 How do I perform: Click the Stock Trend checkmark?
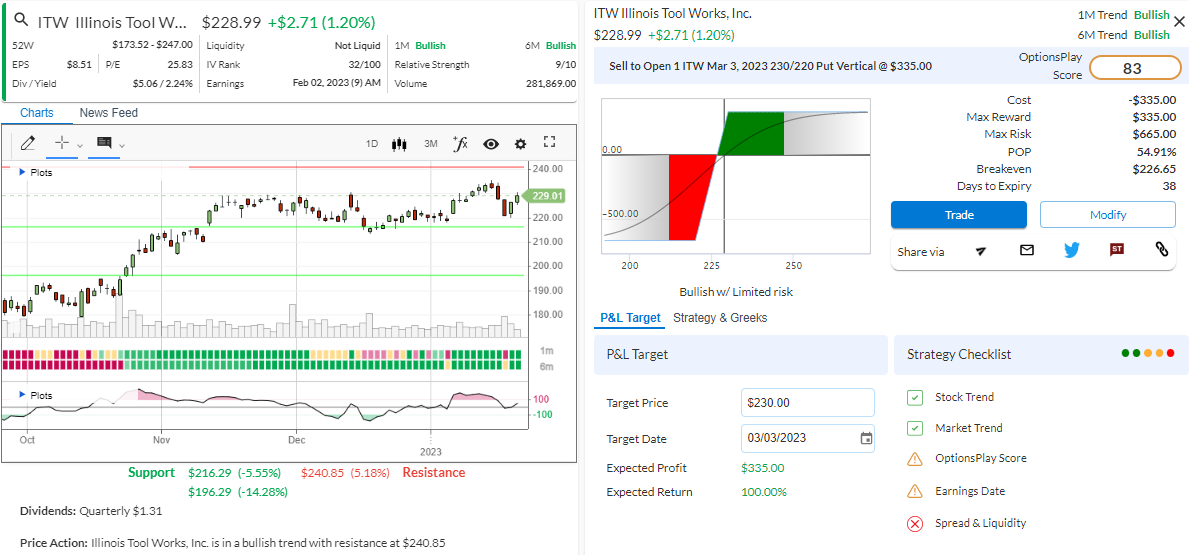pos(914,397)
